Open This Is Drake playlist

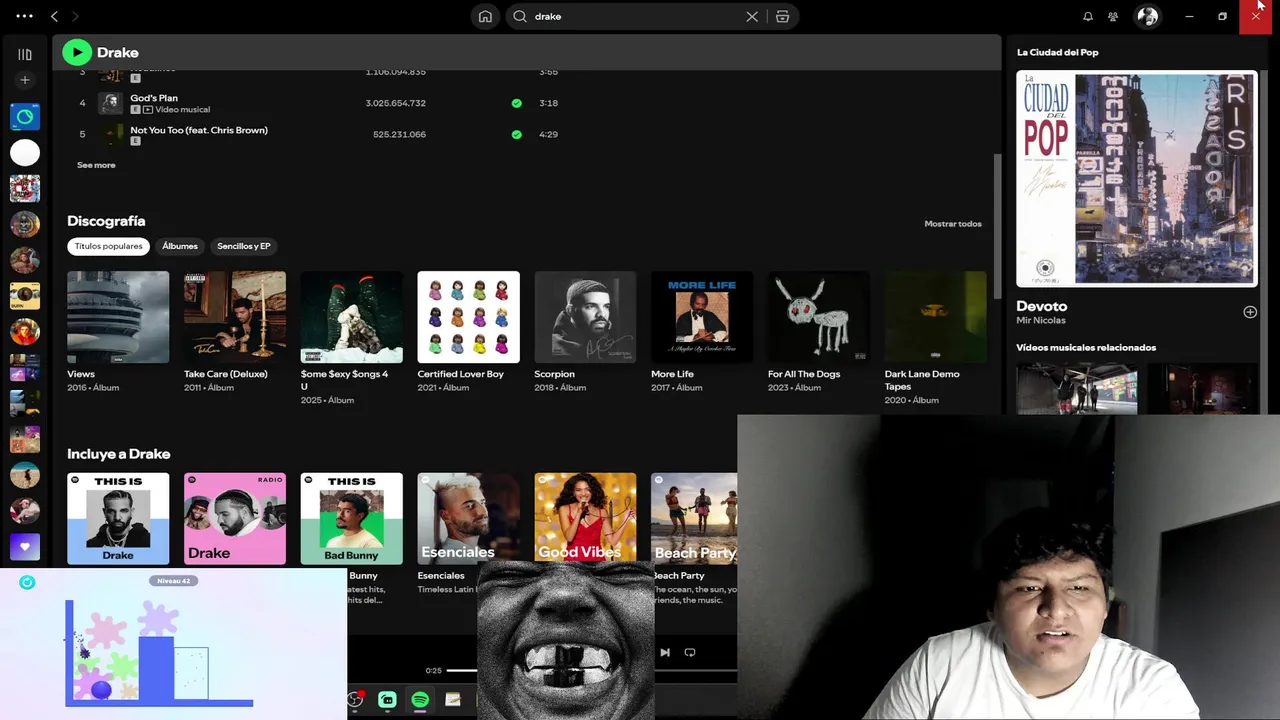tap(118, 519)
